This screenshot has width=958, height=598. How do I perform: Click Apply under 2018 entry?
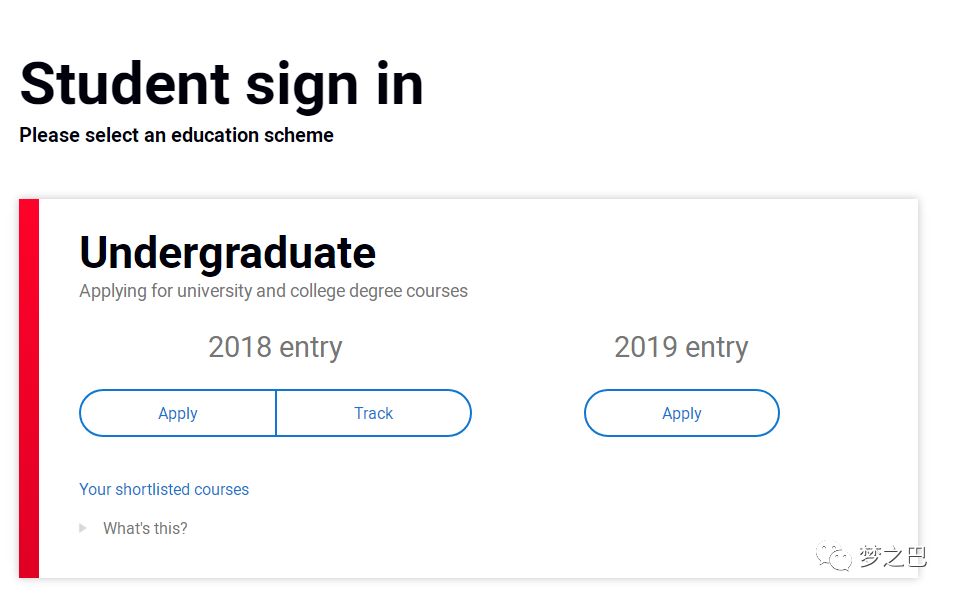[x=178, y=414]
